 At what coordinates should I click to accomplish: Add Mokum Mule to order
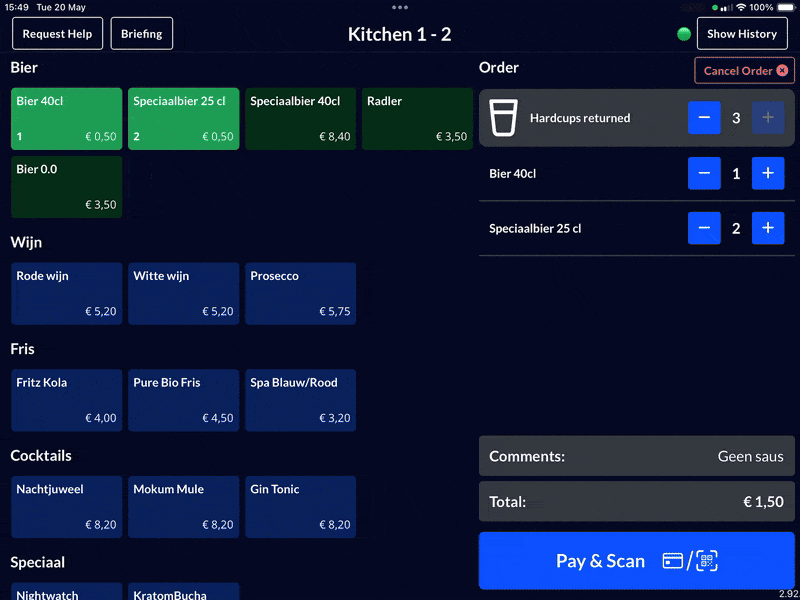(183, 507)
